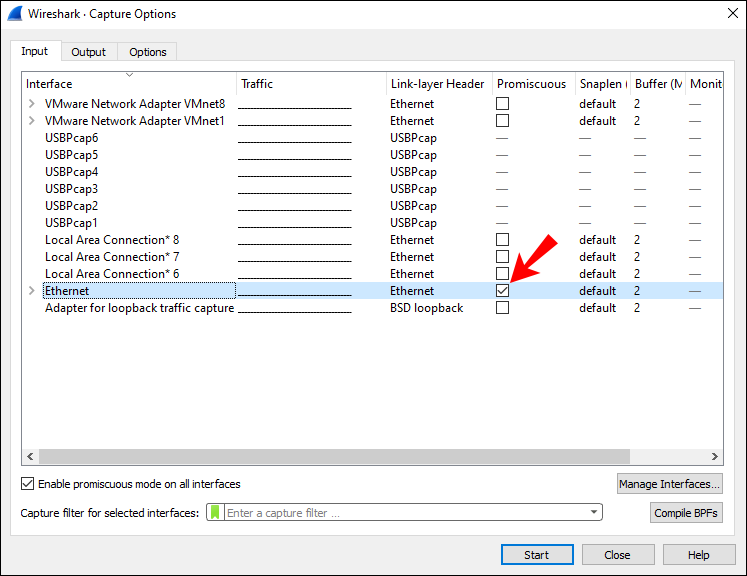Expand the VMware Network Adapter VMnet8 row
Image resolution: width=747 pixels, height=576 pixels.
(31, 103)
